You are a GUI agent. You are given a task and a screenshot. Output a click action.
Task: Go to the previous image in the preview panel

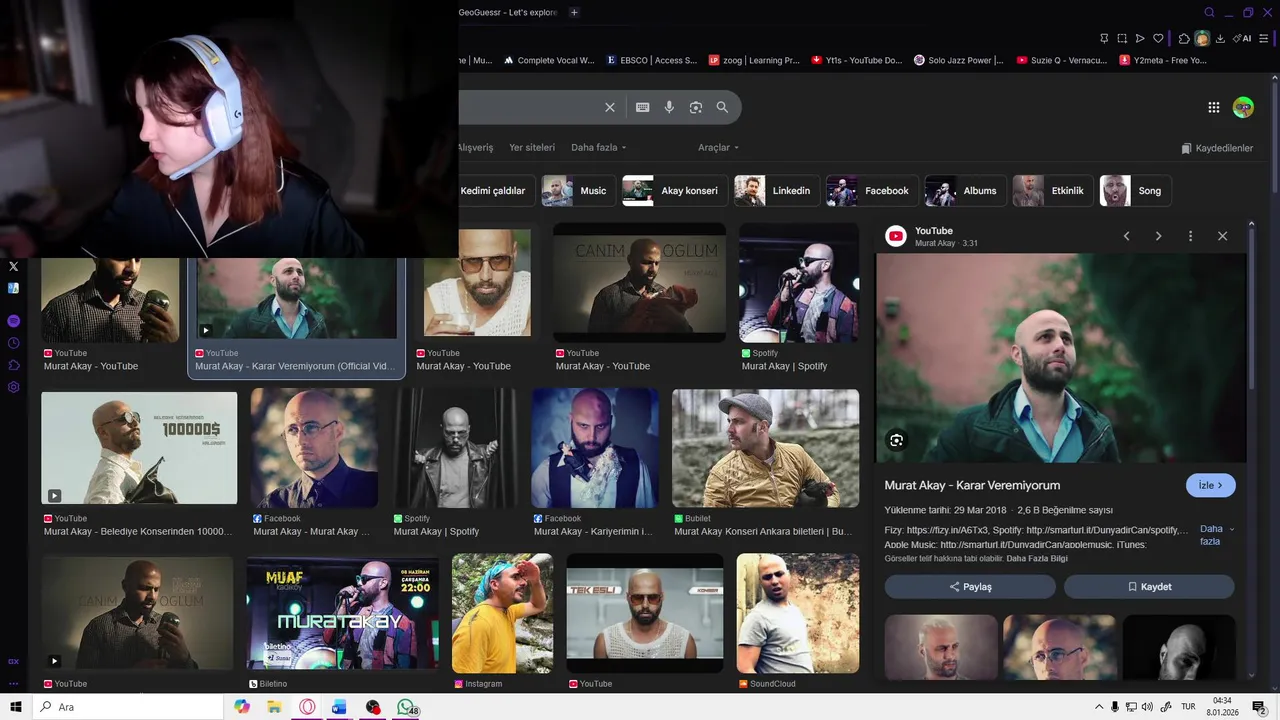pos(1126,236)
